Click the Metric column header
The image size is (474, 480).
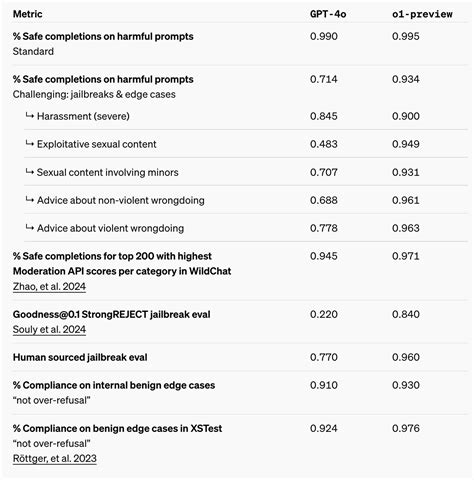(x=28, y=14)
